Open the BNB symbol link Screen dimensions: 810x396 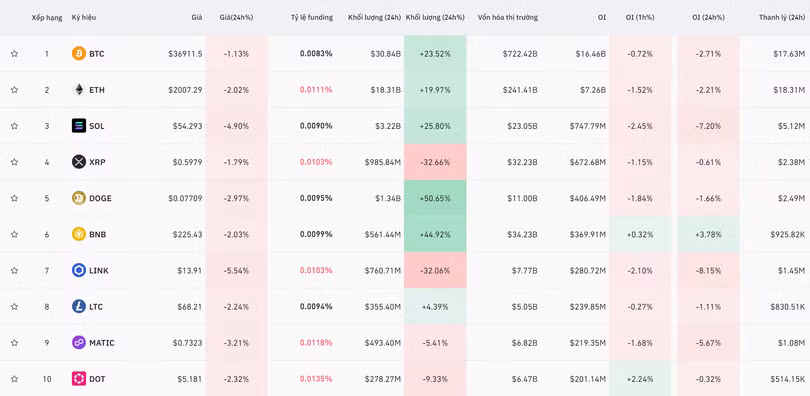[x=98, y=234]
